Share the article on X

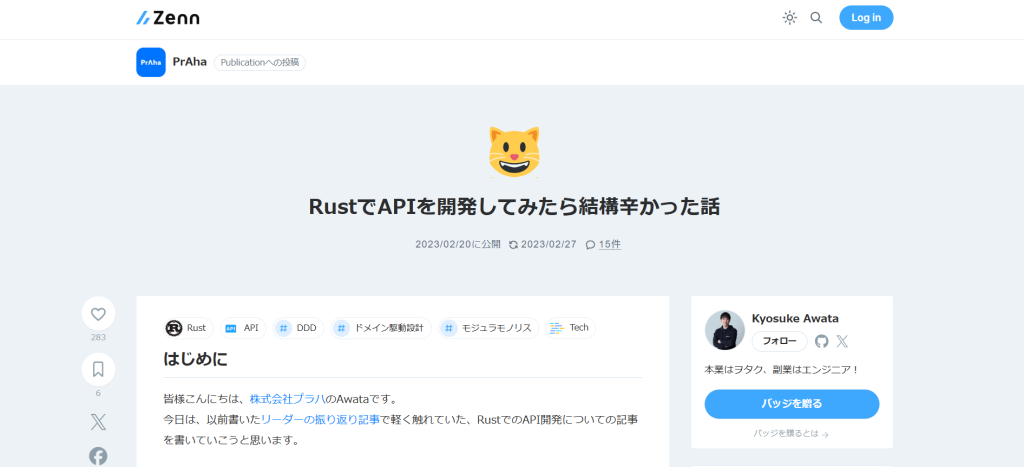(98, 422)
